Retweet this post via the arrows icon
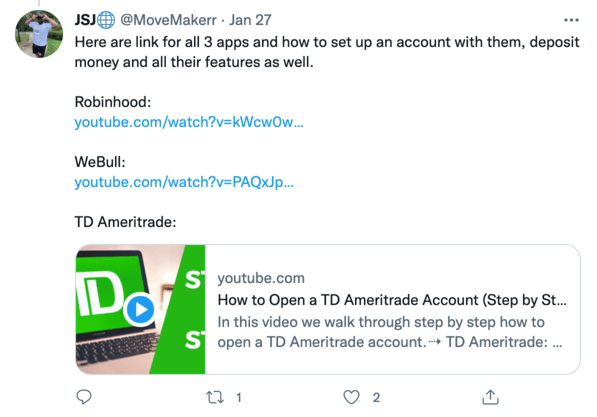The height and width of the screenshot is (417, 597). [215, 398]
